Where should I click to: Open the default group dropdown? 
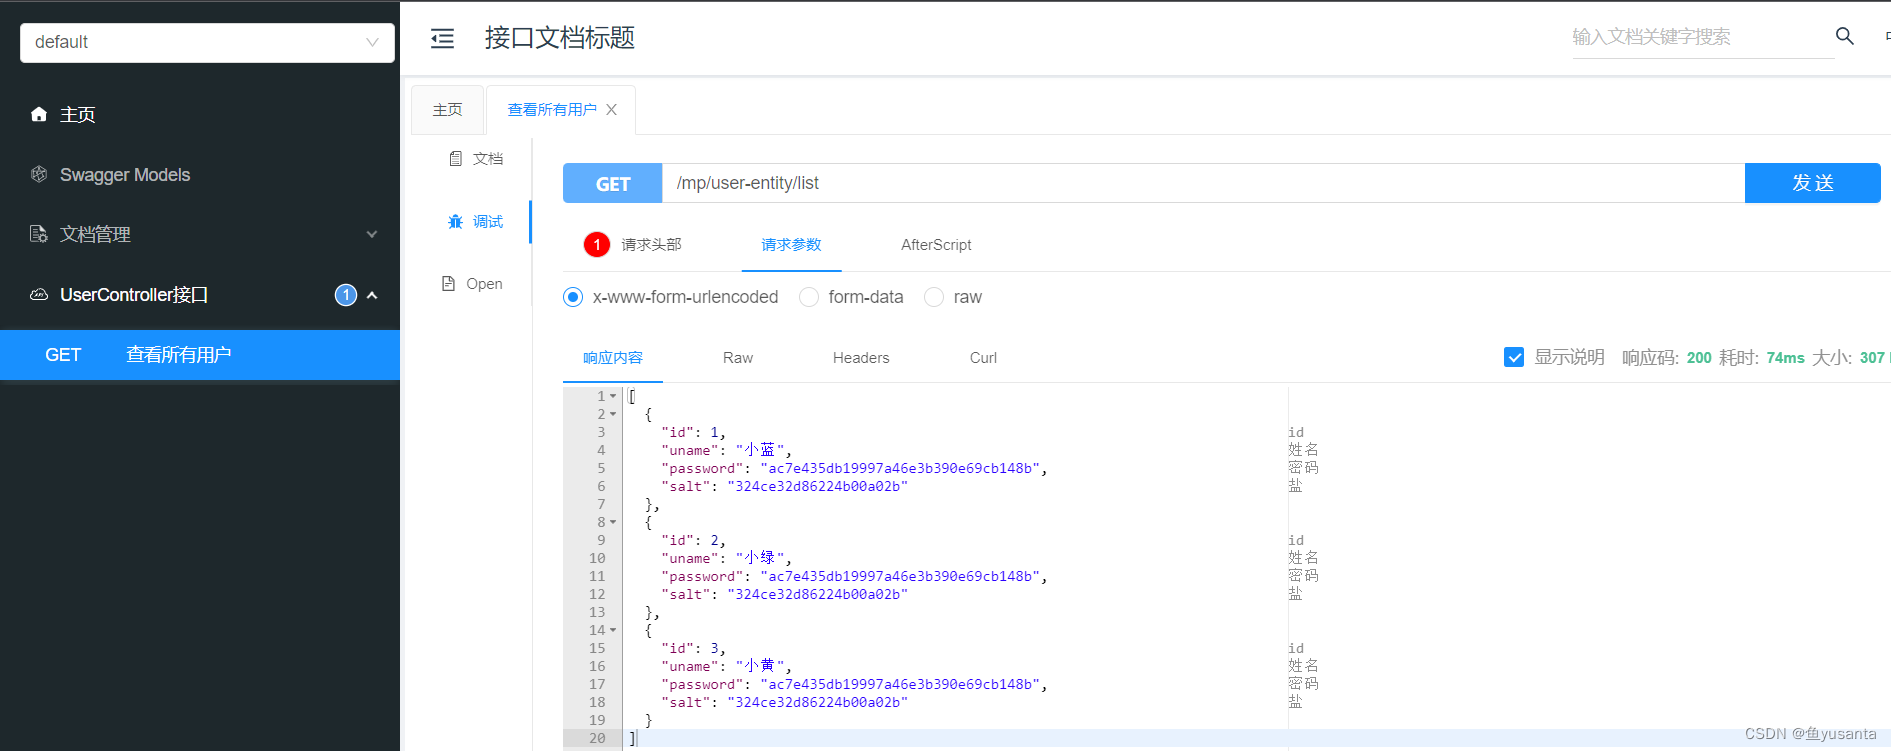click(x=207, y=42)
